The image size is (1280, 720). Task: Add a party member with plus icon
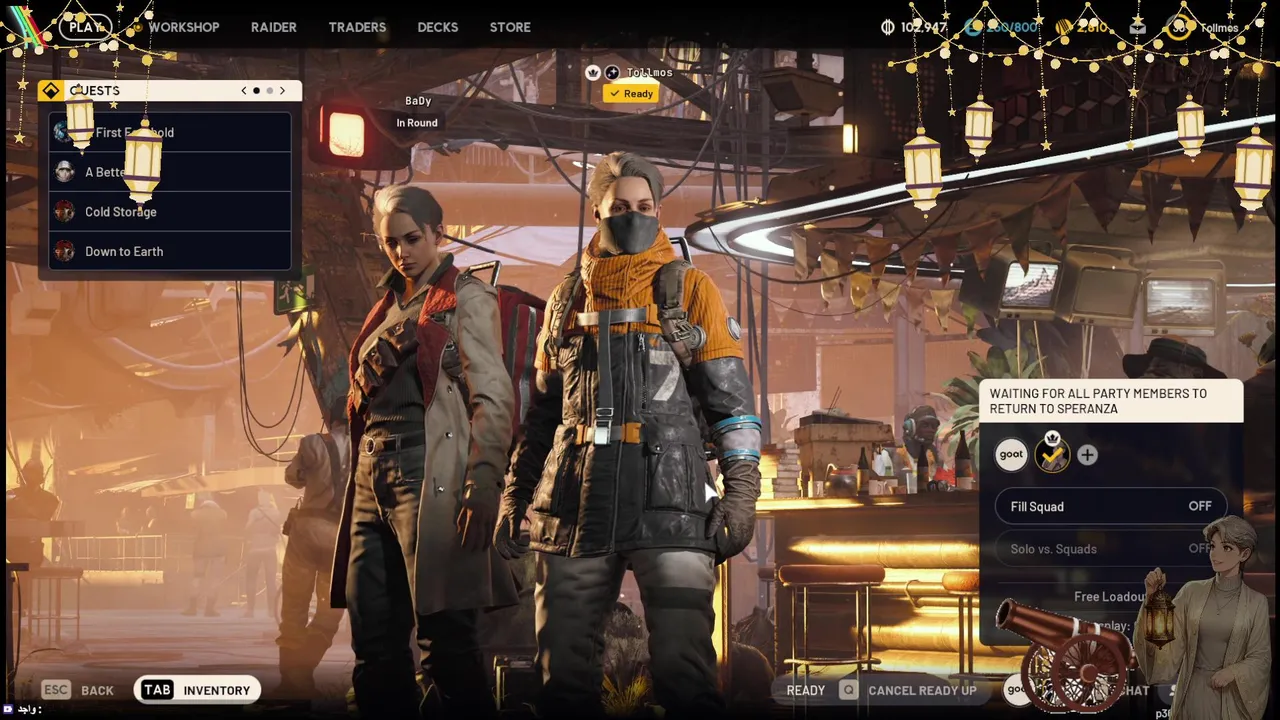click(x=1087, y=455)
